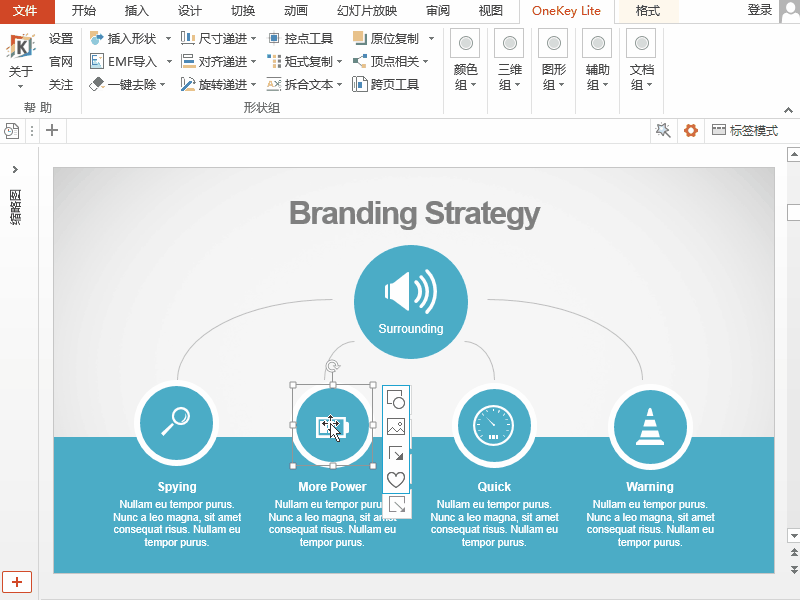Click the 颜色组 circle icon

(x=465, y=43)
